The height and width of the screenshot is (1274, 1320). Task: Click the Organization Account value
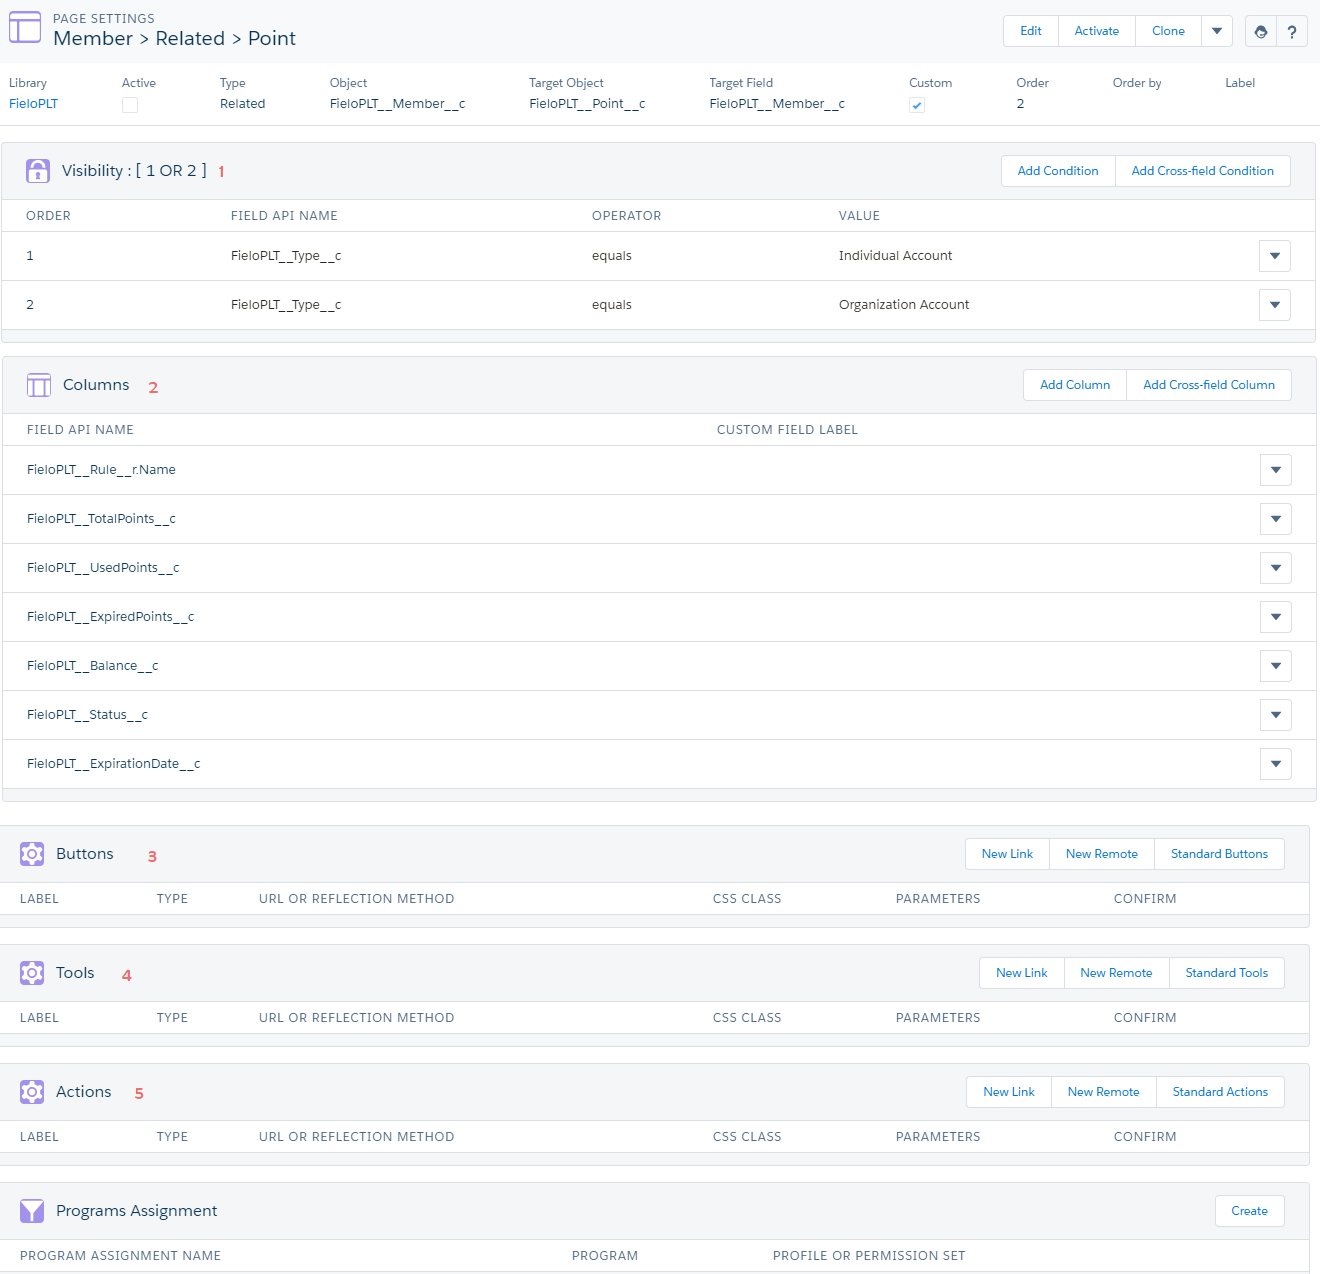pyautogui.click(x=904, y=305)
